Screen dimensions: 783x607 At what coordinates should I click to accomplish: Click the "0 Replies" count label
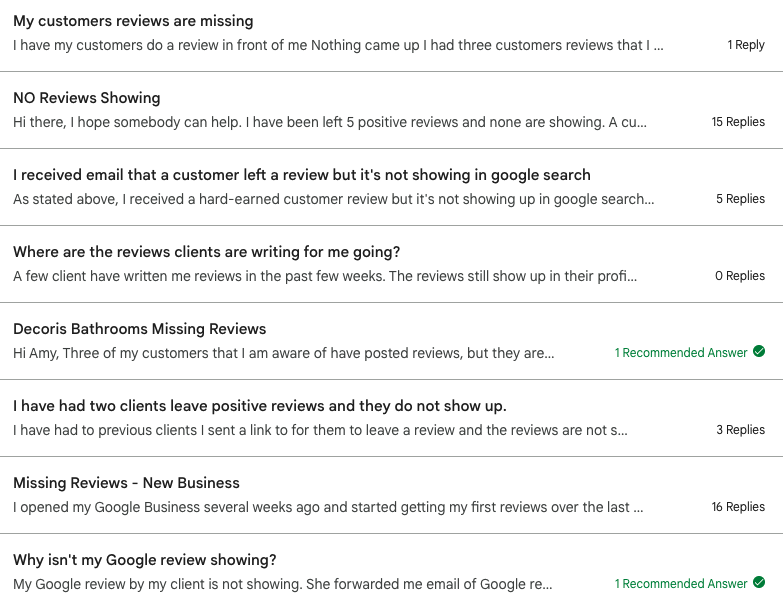740,276
